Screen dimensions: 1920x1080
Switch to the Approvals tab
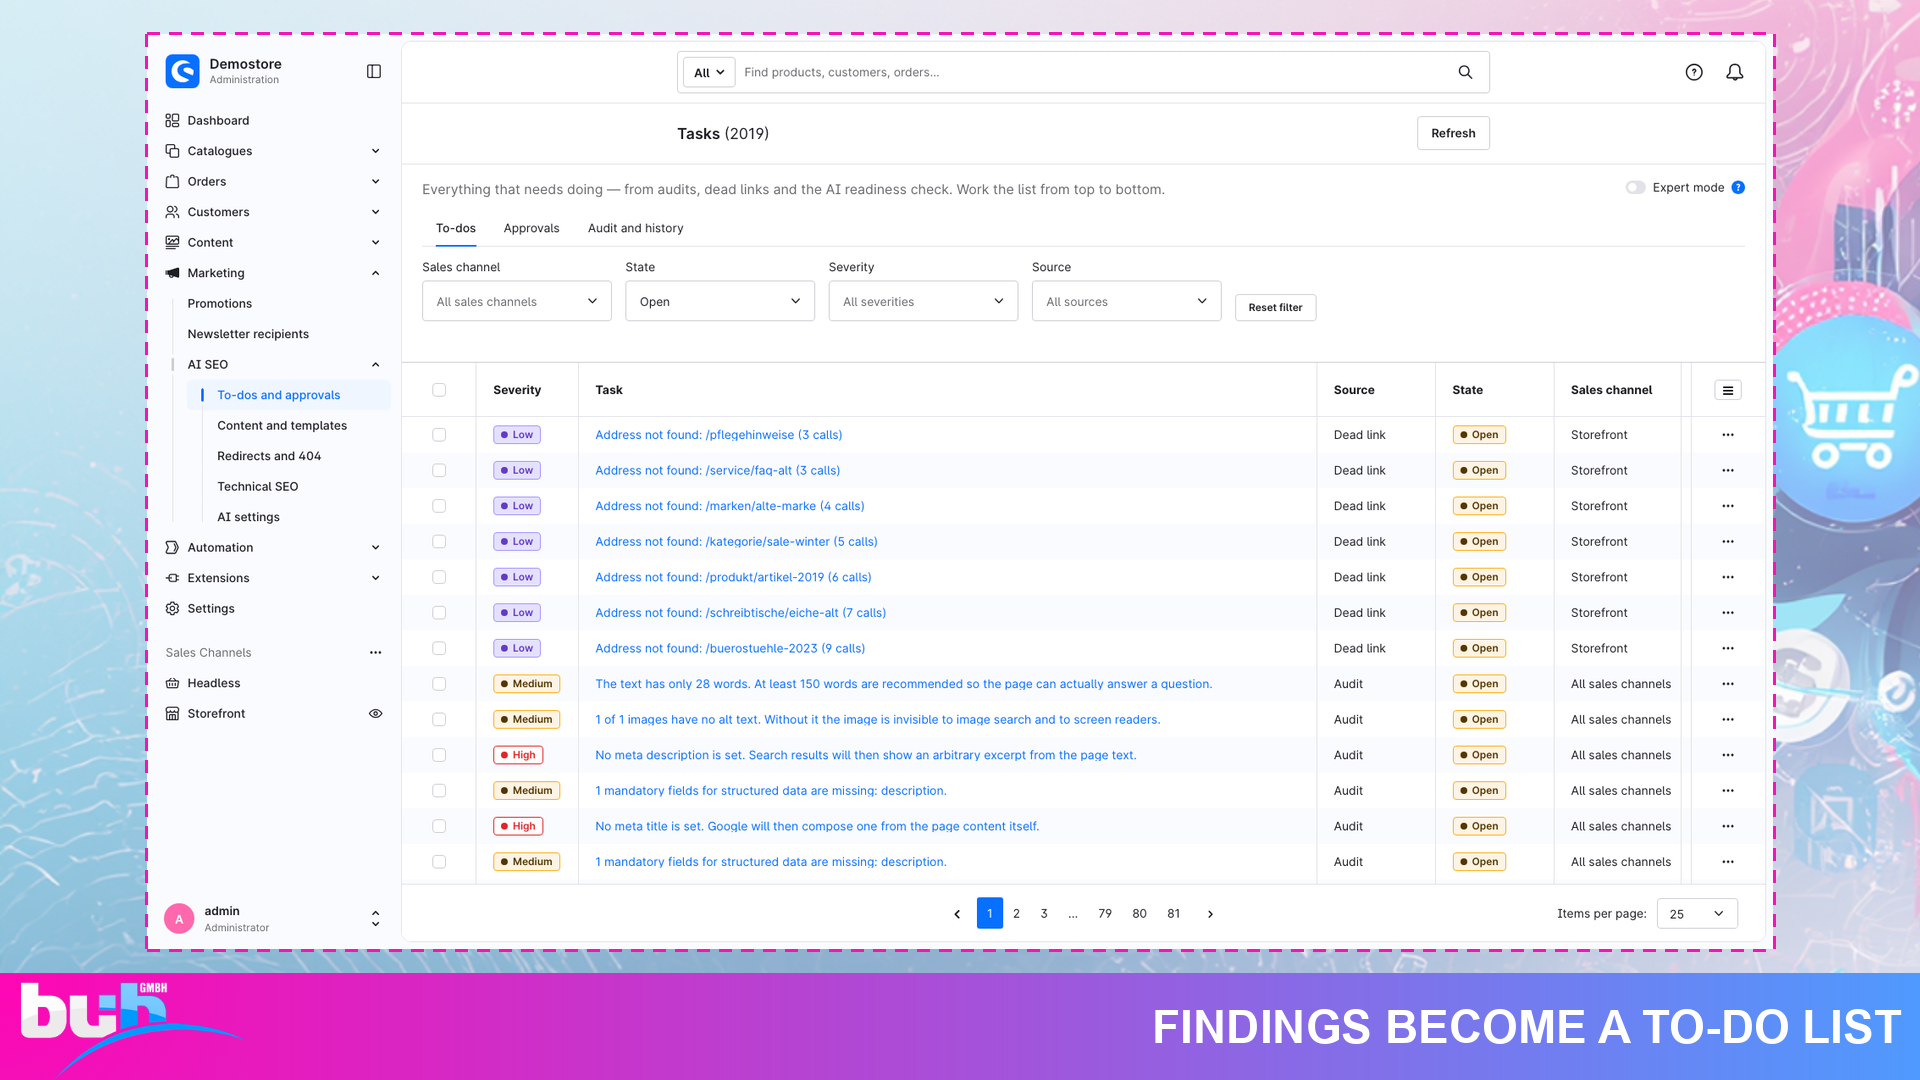click(x=531, y=228)
